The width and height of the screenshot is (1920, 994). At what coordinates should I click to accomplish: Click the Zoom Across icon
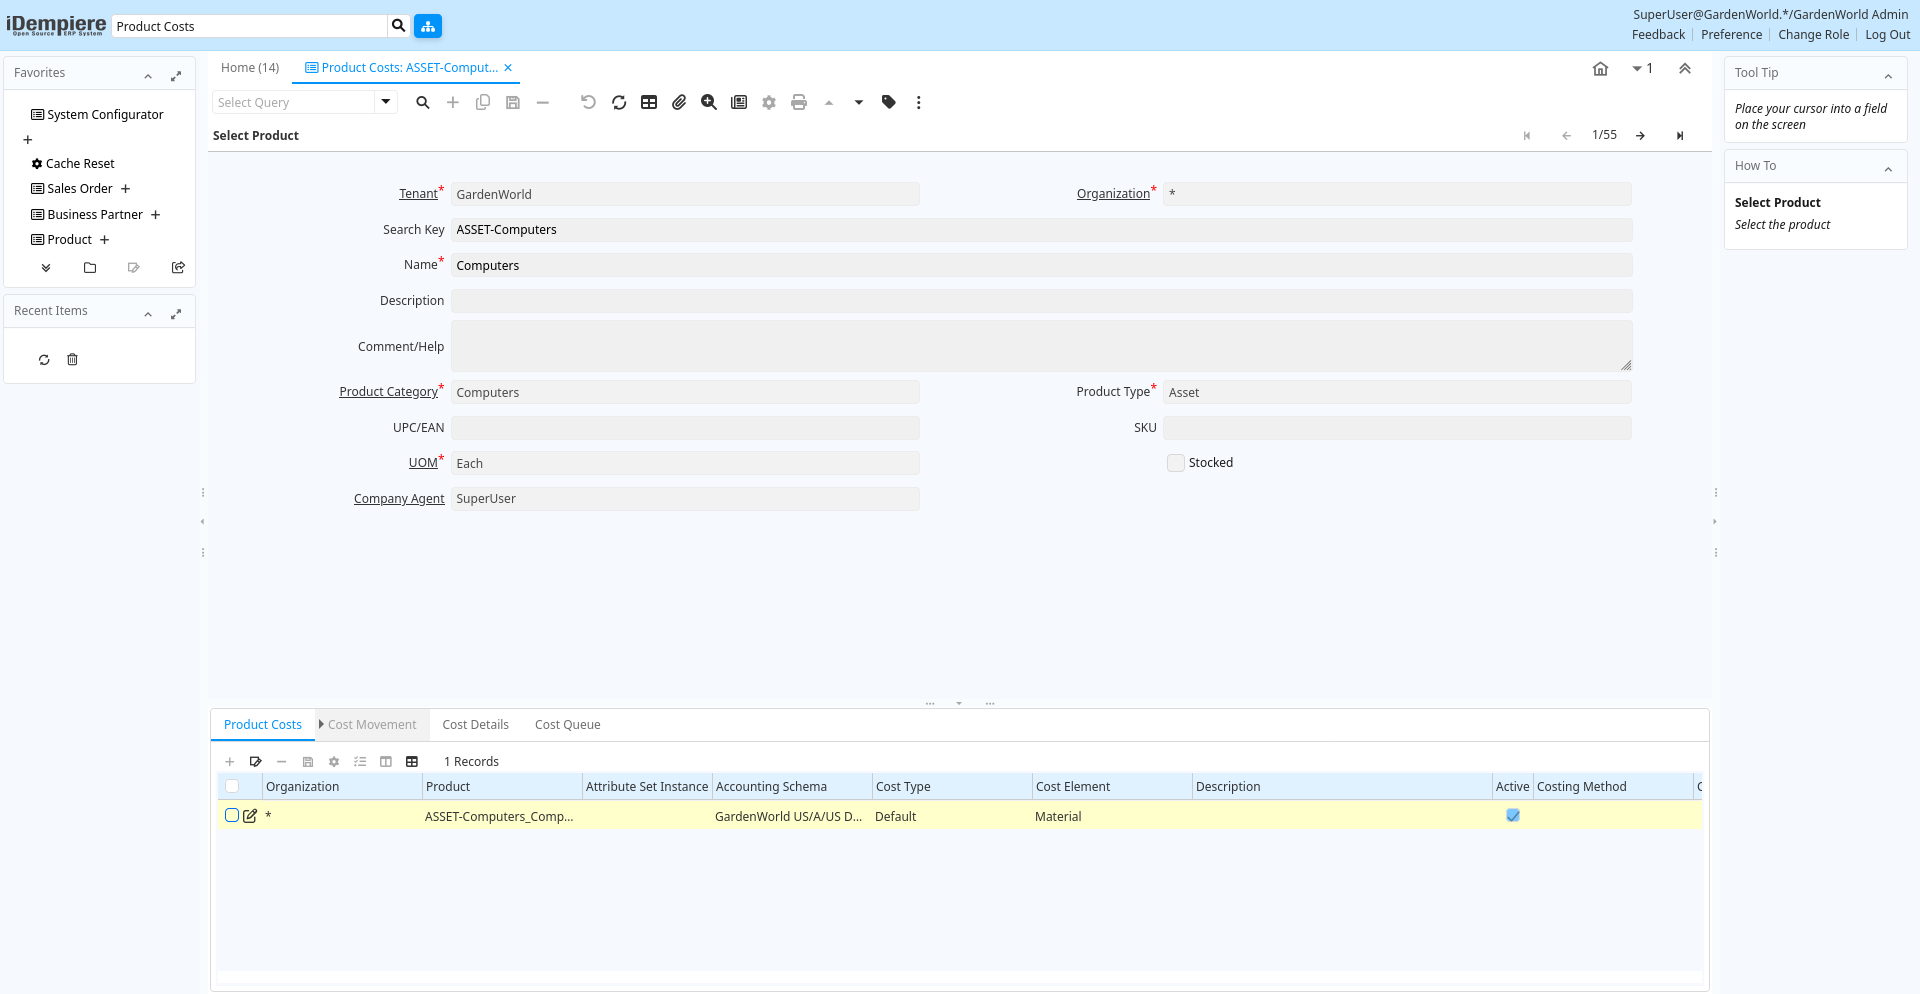709,102
